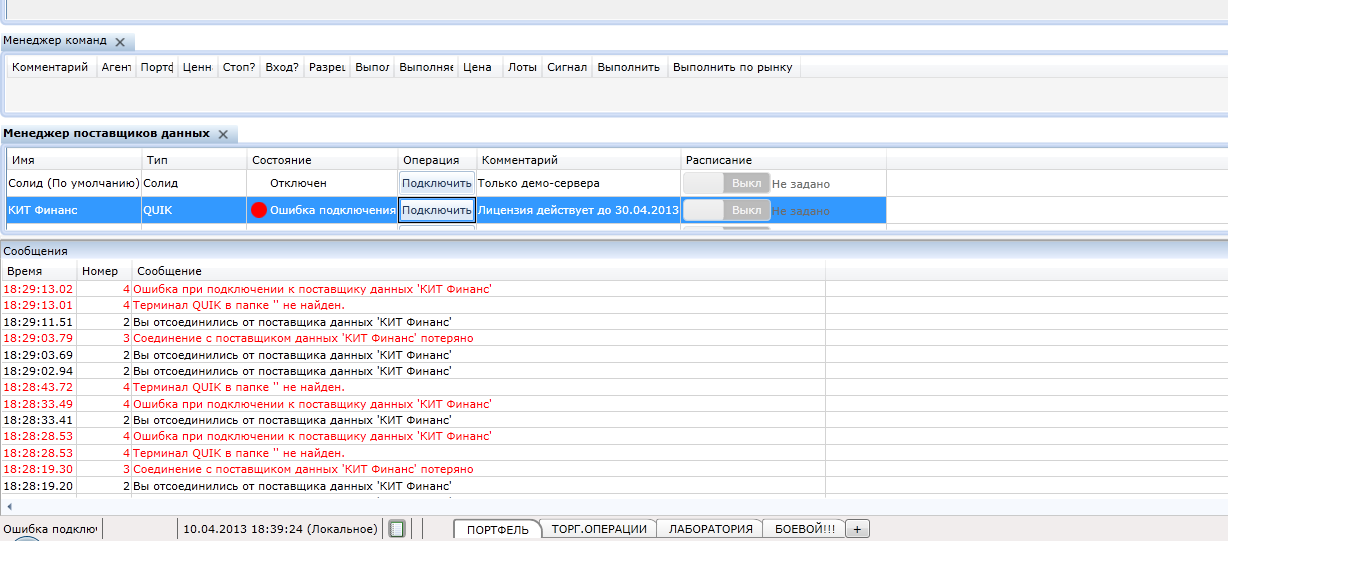The width and height of the screenshot is (1360, 574).
Task: Click the Вход? column header
Action: coord(282,67)
